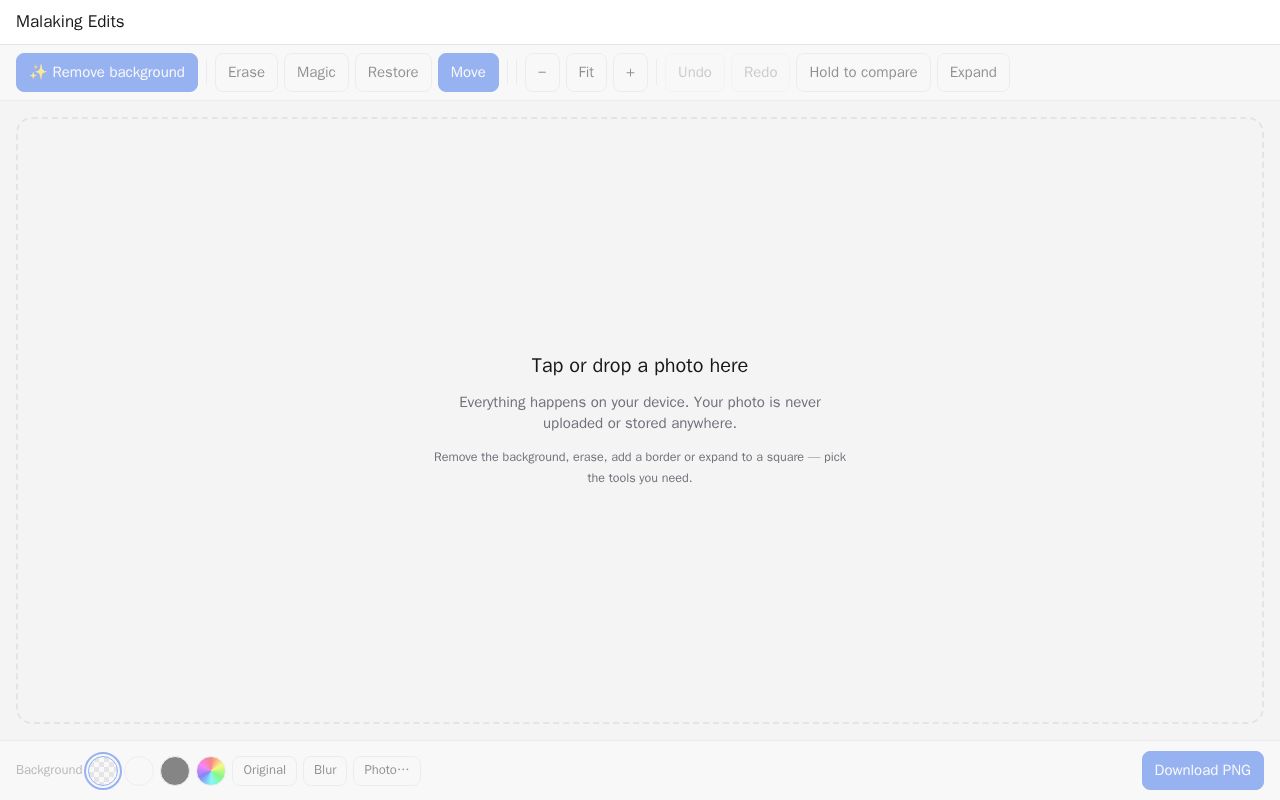
Task: Switch to the Restore tool
Action: pyautogui.click(x=393, y=72)
